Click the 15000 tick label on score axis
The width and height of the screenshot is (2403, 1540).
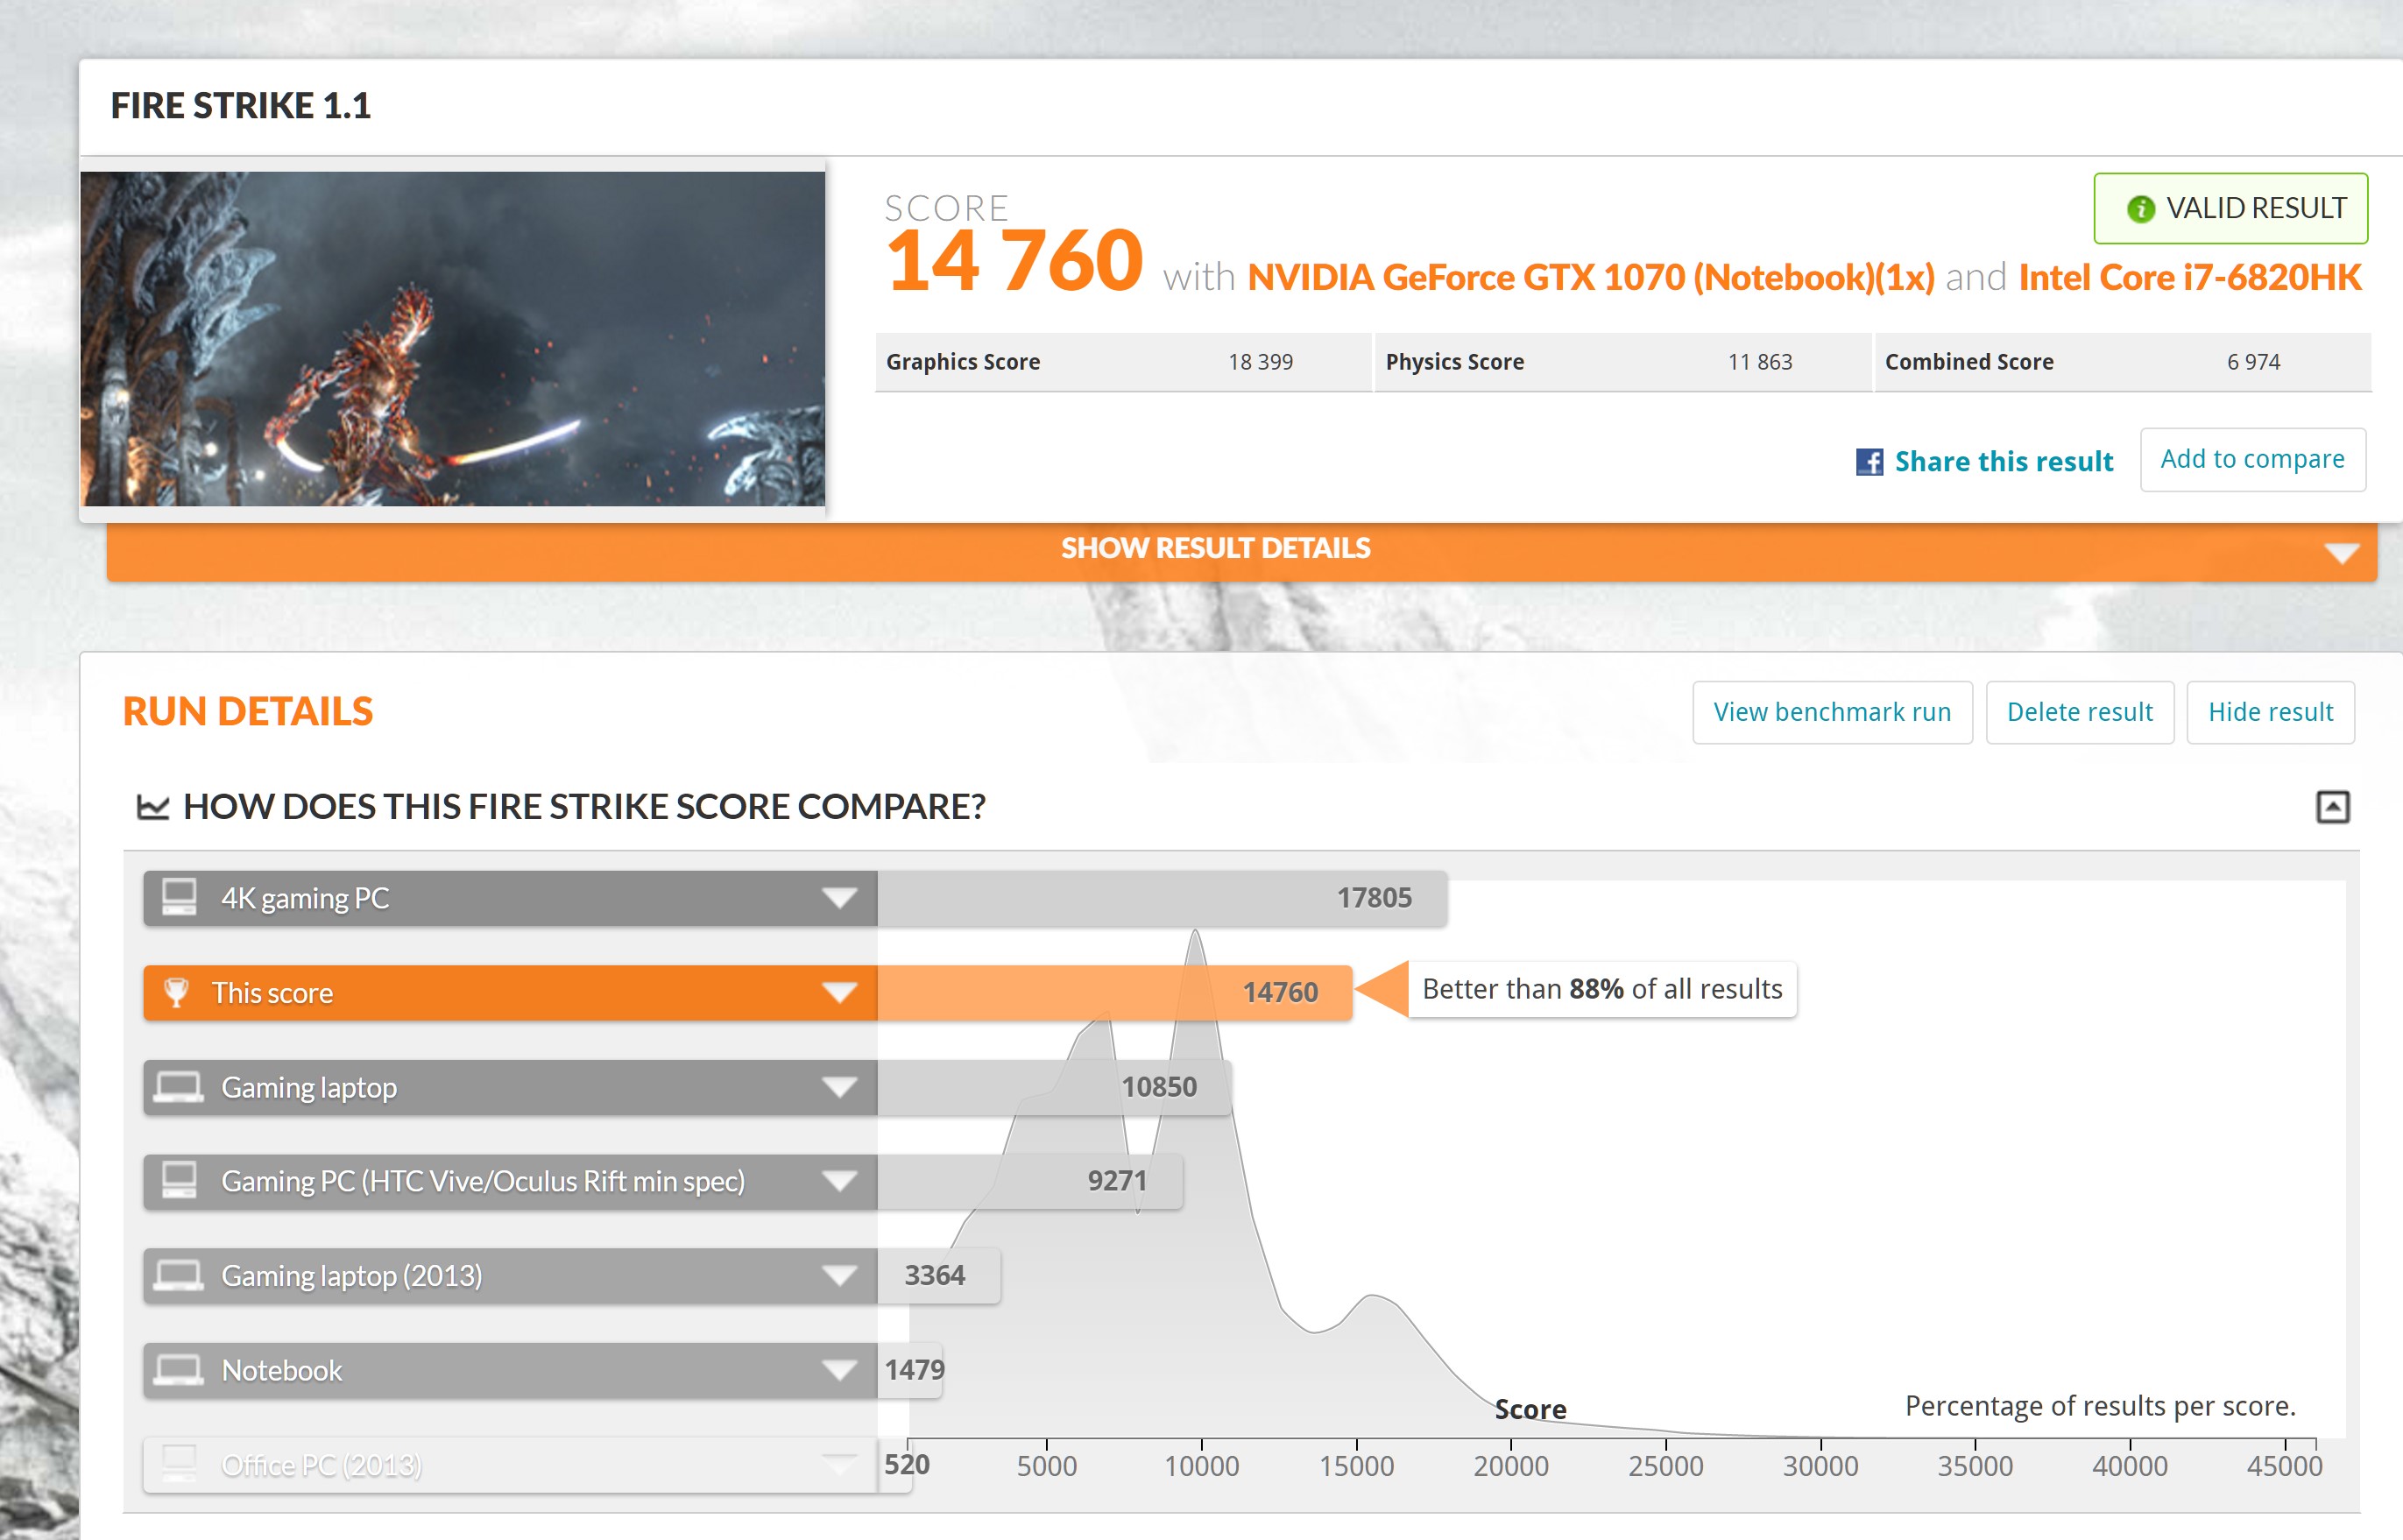point(1356,1466)
